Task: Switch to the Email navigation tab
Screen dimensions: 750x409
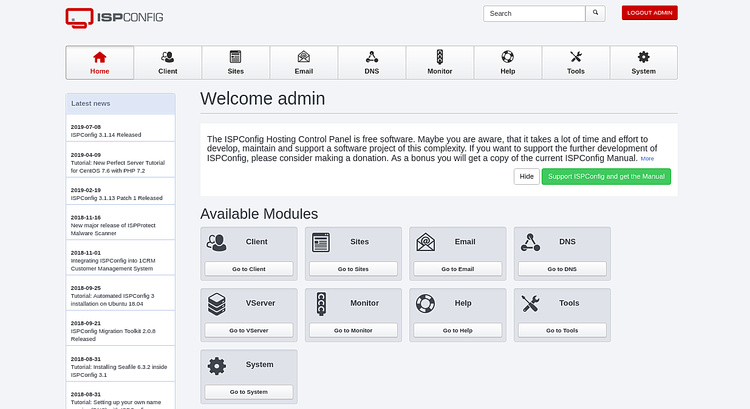Action: (x=304, y=62)
